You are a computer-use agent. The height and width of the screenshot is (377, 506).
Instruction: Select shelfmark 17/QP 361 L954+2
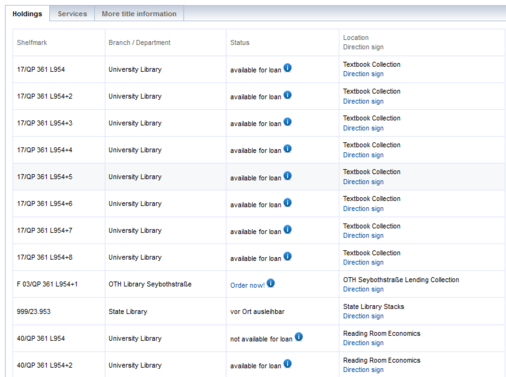coord(44,96)
